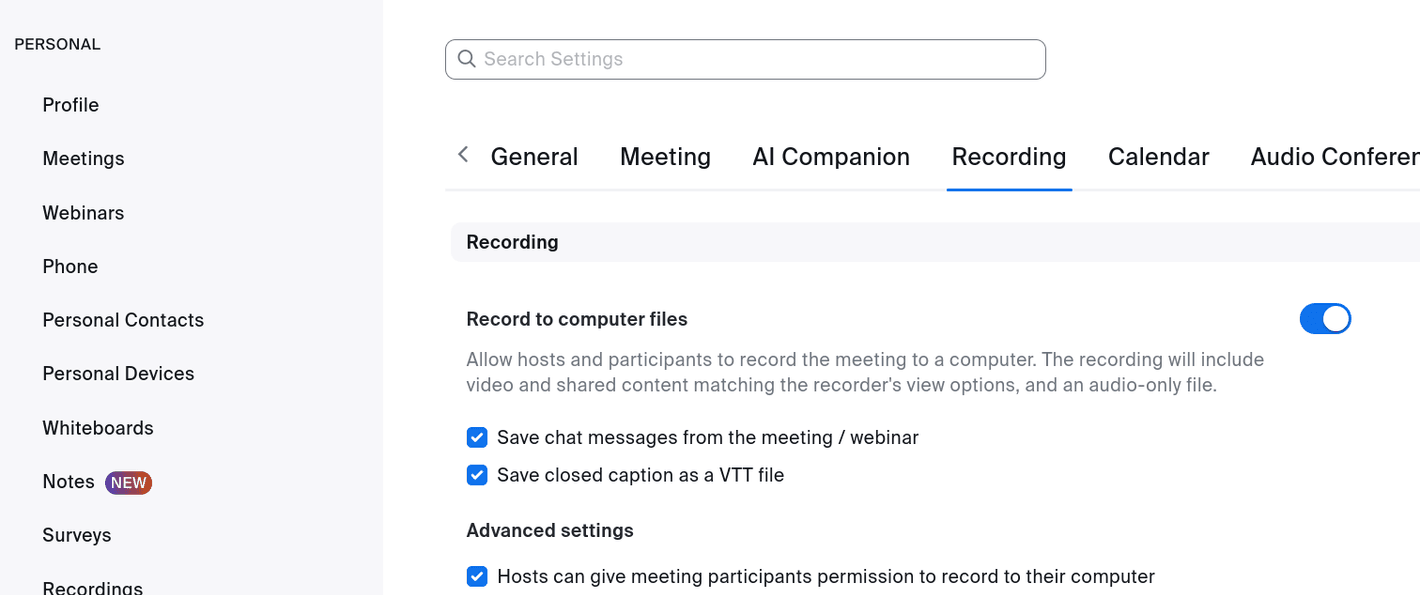This screenshot has width=1420, height=595.
Task: Open Personal Devices page
Action: pos(118,374)
